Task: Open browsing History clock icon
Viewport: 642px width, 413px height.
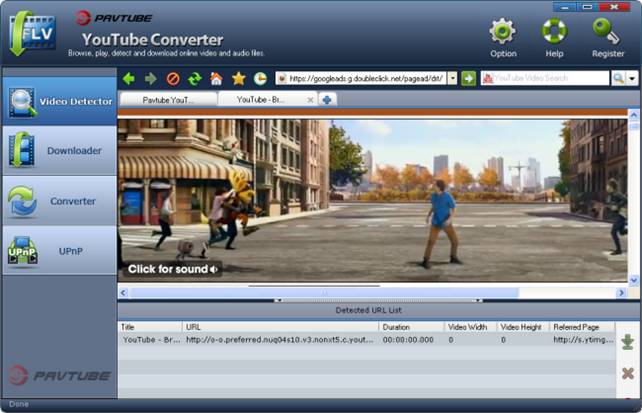Action: (x=260, y=79)
